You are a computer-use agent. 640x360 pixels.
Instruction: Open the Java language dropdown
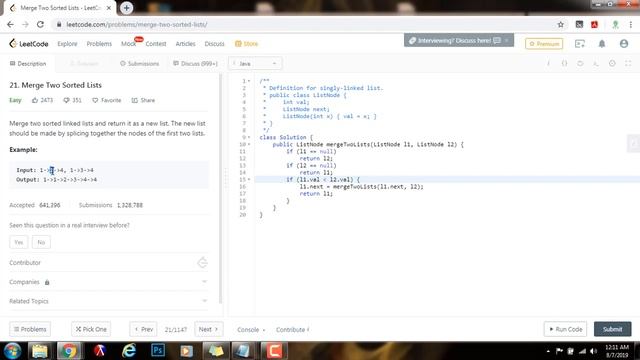tap(255, 64)
